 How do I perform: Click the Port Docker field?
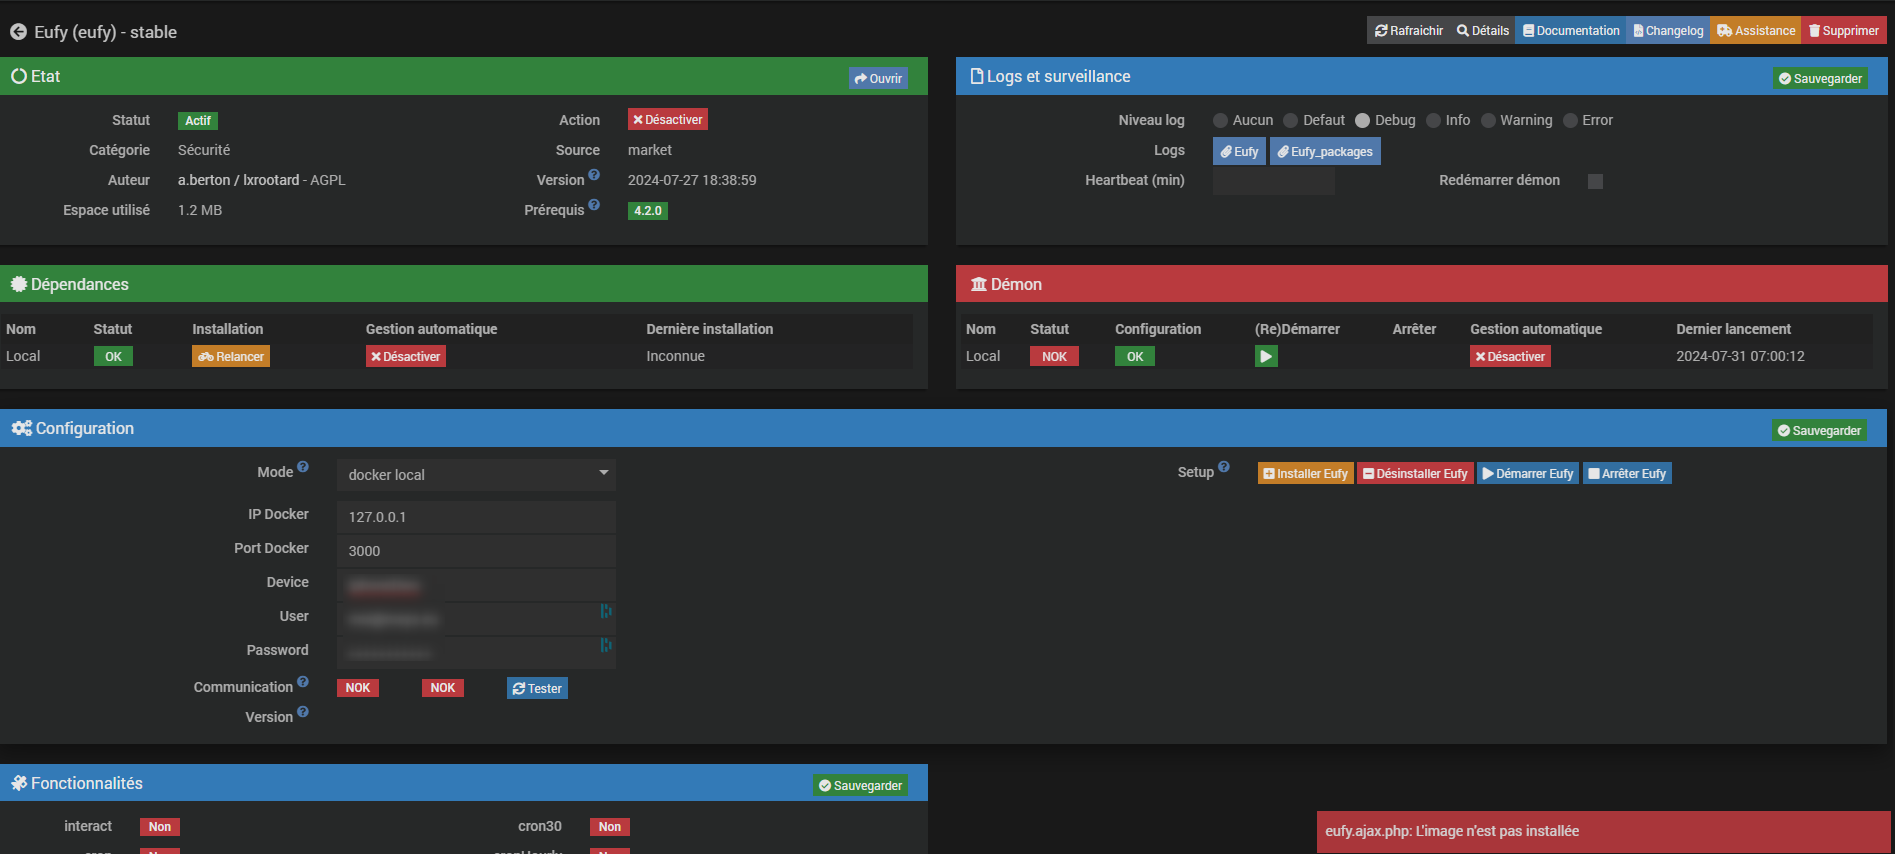(x=477, y=551)
